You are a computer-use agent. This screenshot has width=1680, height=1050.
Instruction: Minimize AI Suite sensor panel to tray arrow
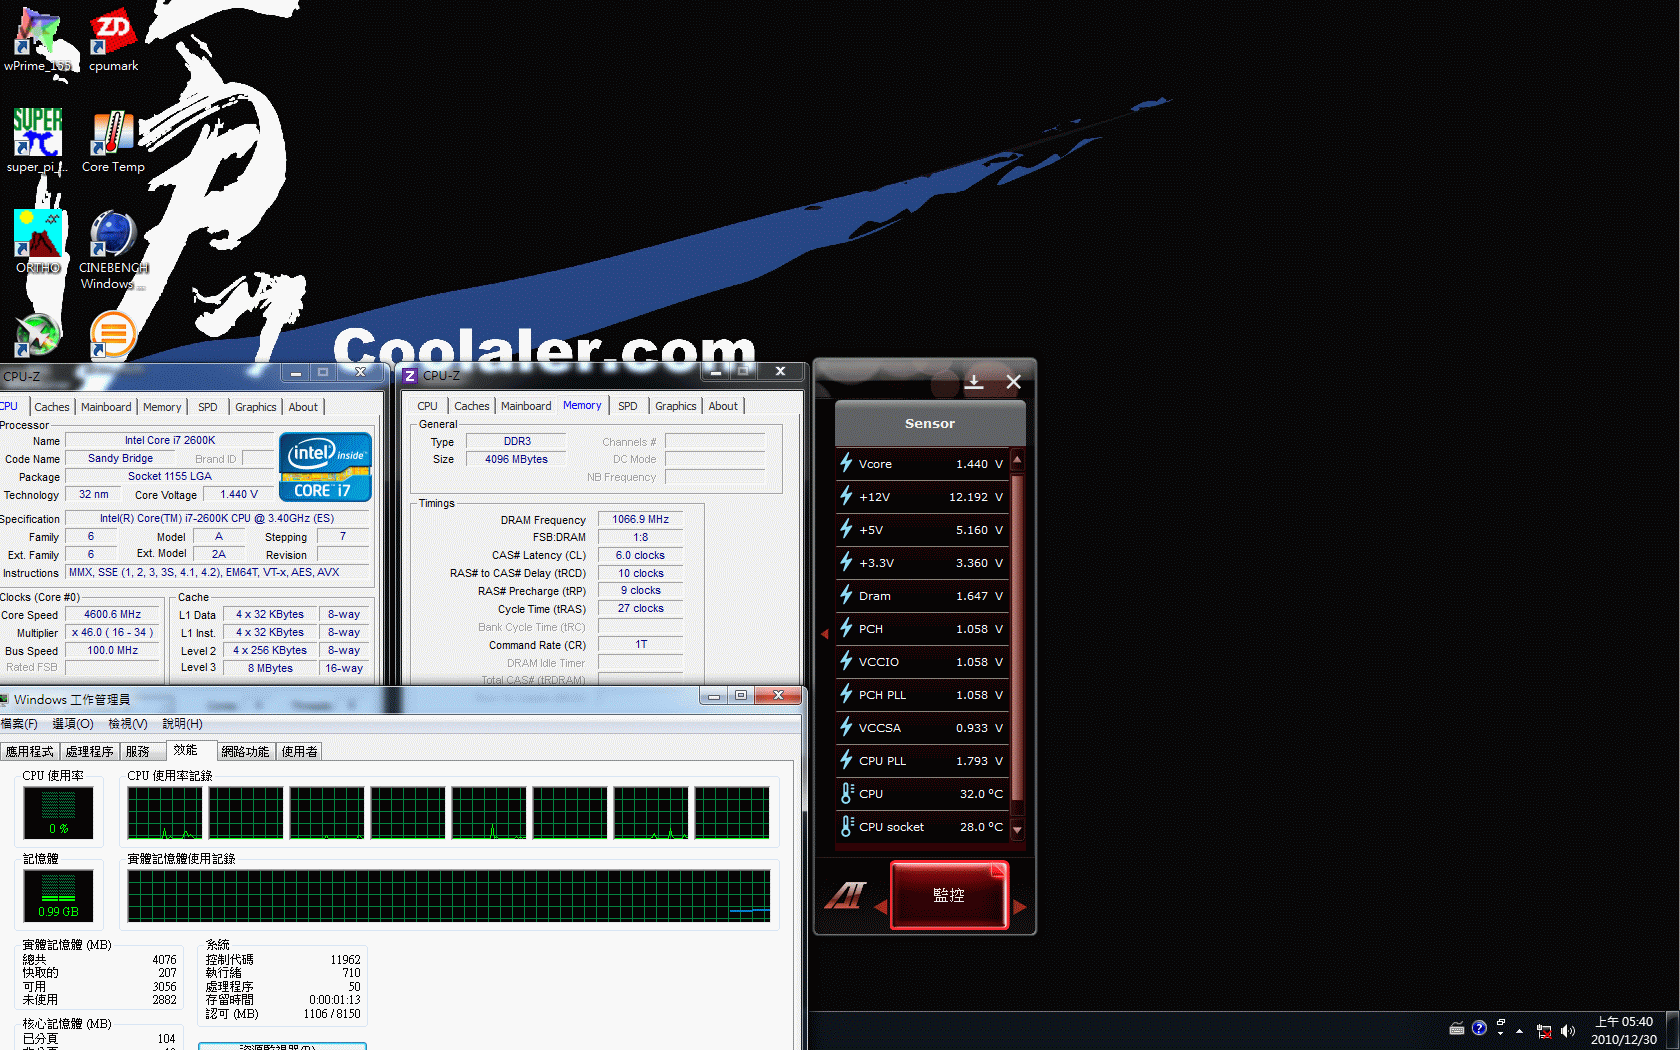pyautogui.click(x=974, y=382)
